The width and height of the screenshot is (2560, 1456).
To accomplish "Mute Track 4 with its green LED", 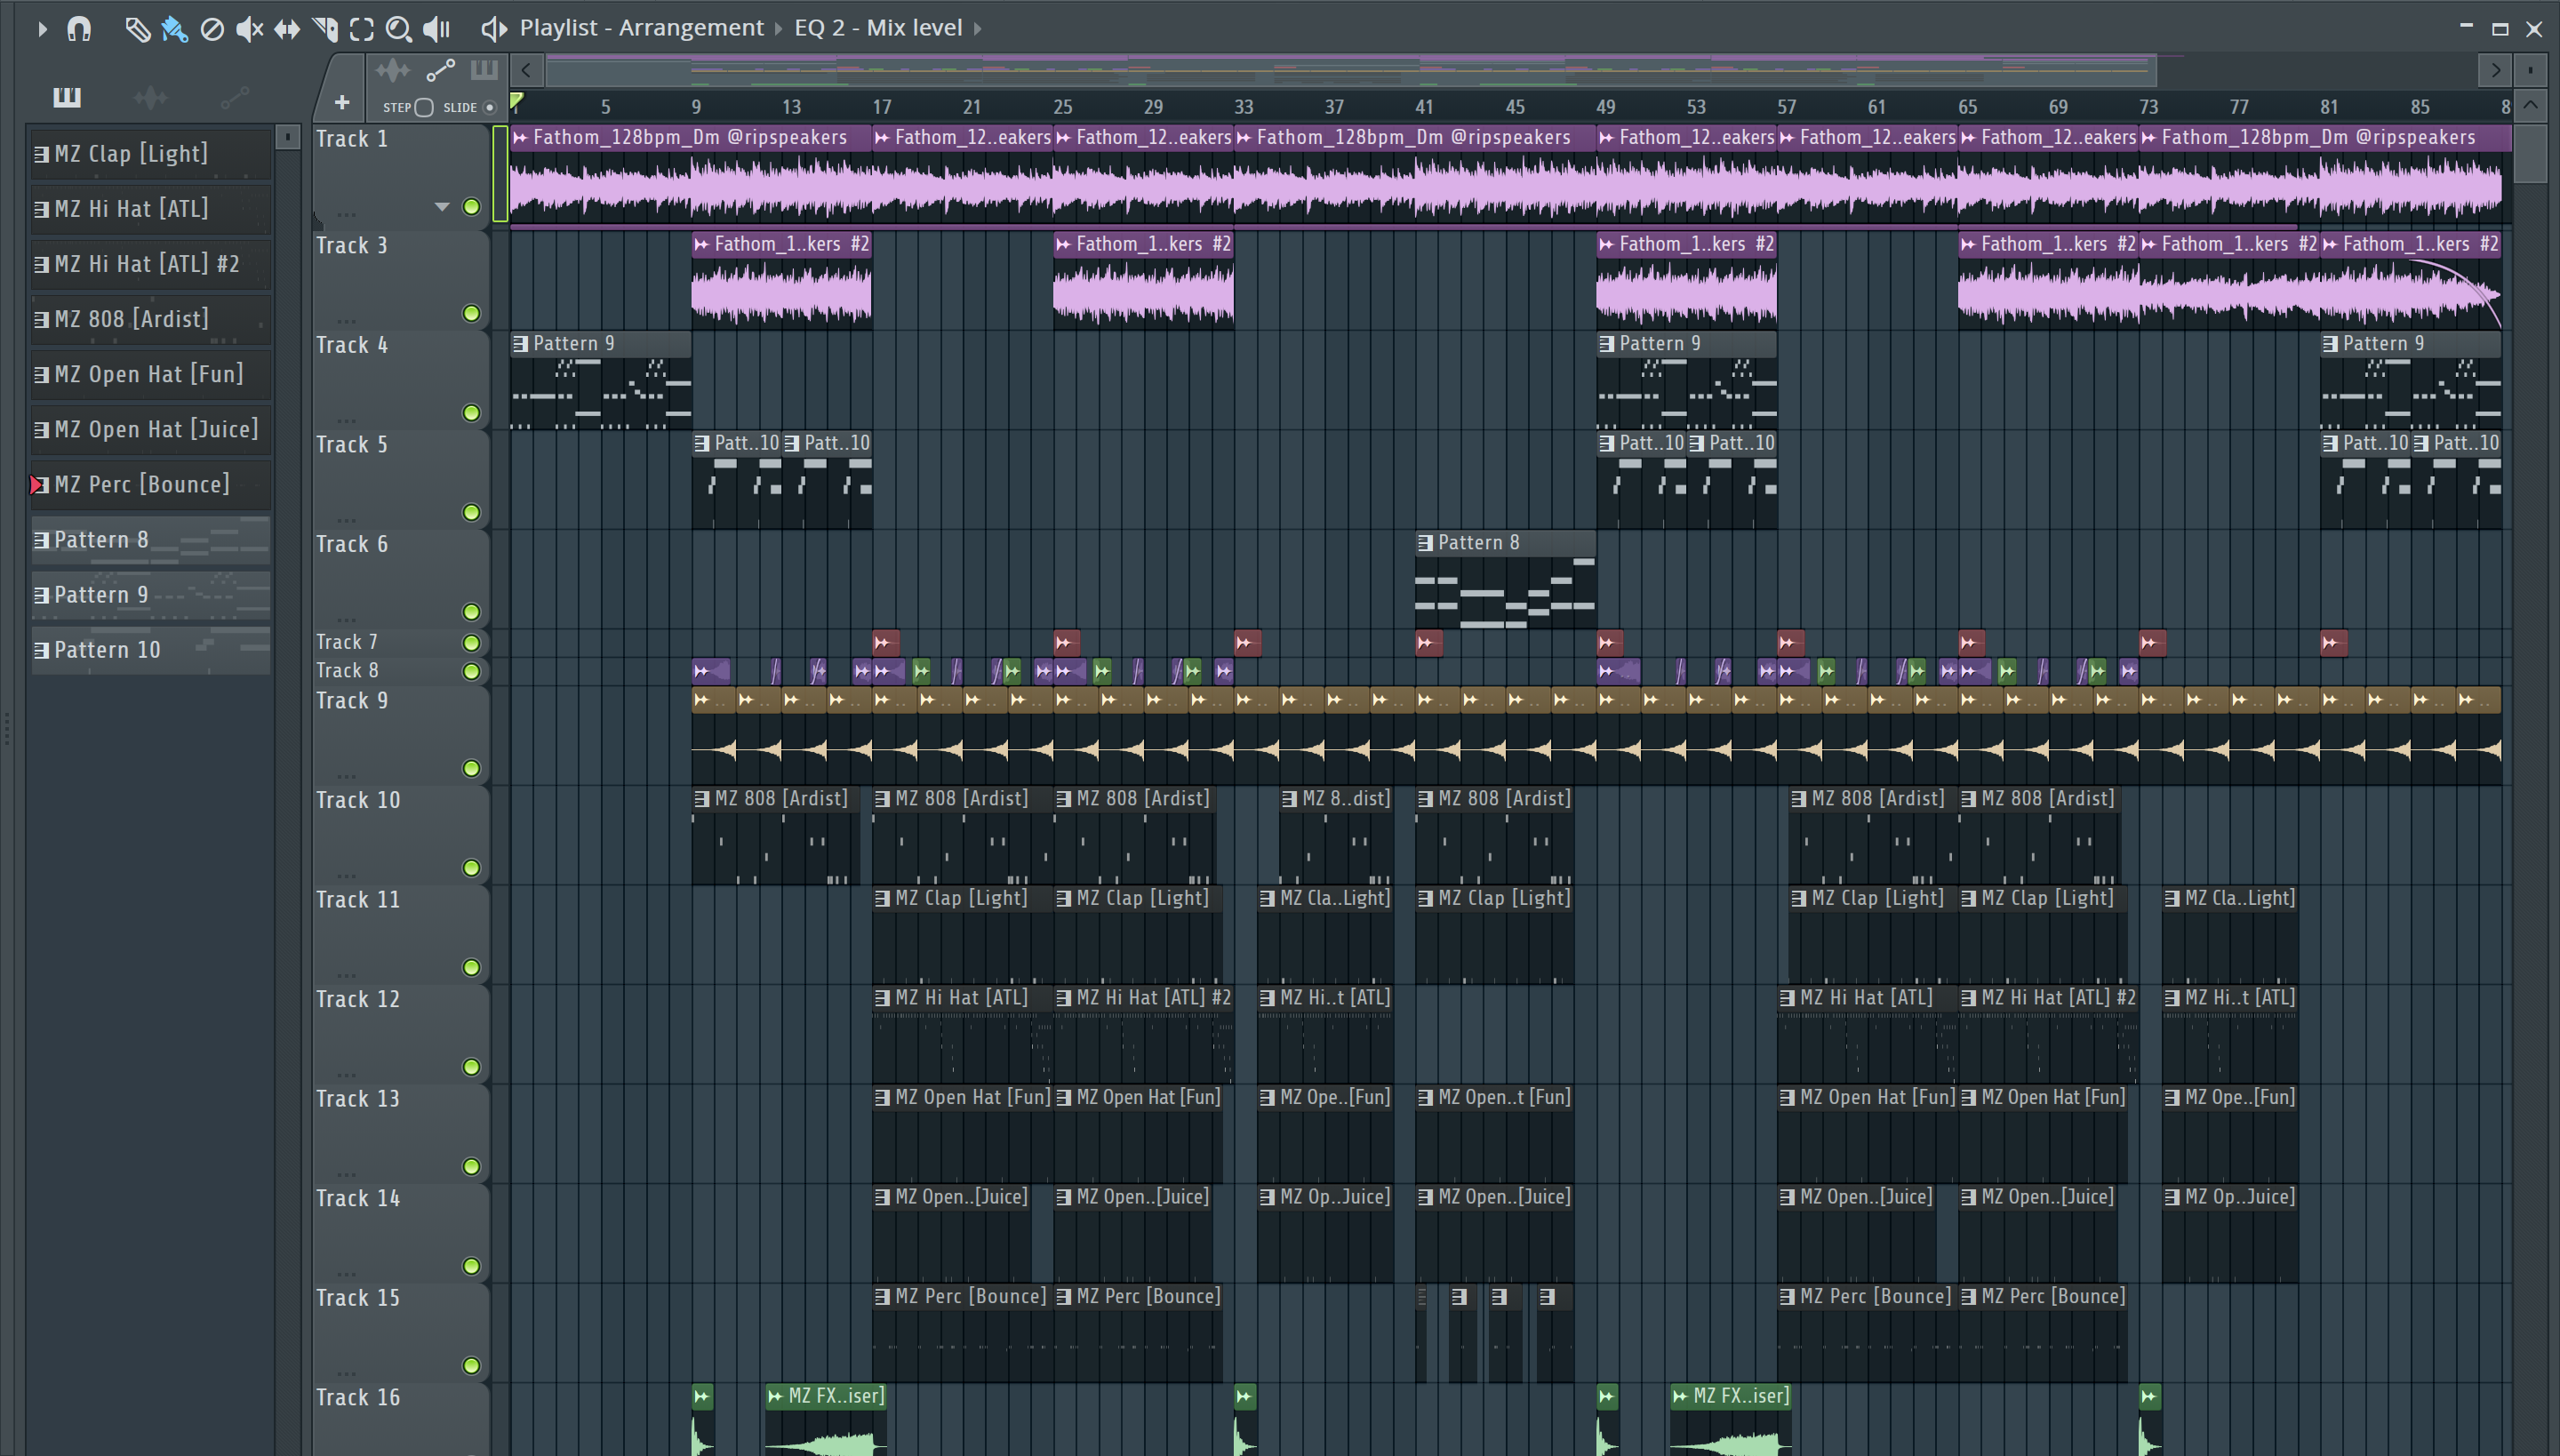I will pyautogui.click(x=472, y=413).
